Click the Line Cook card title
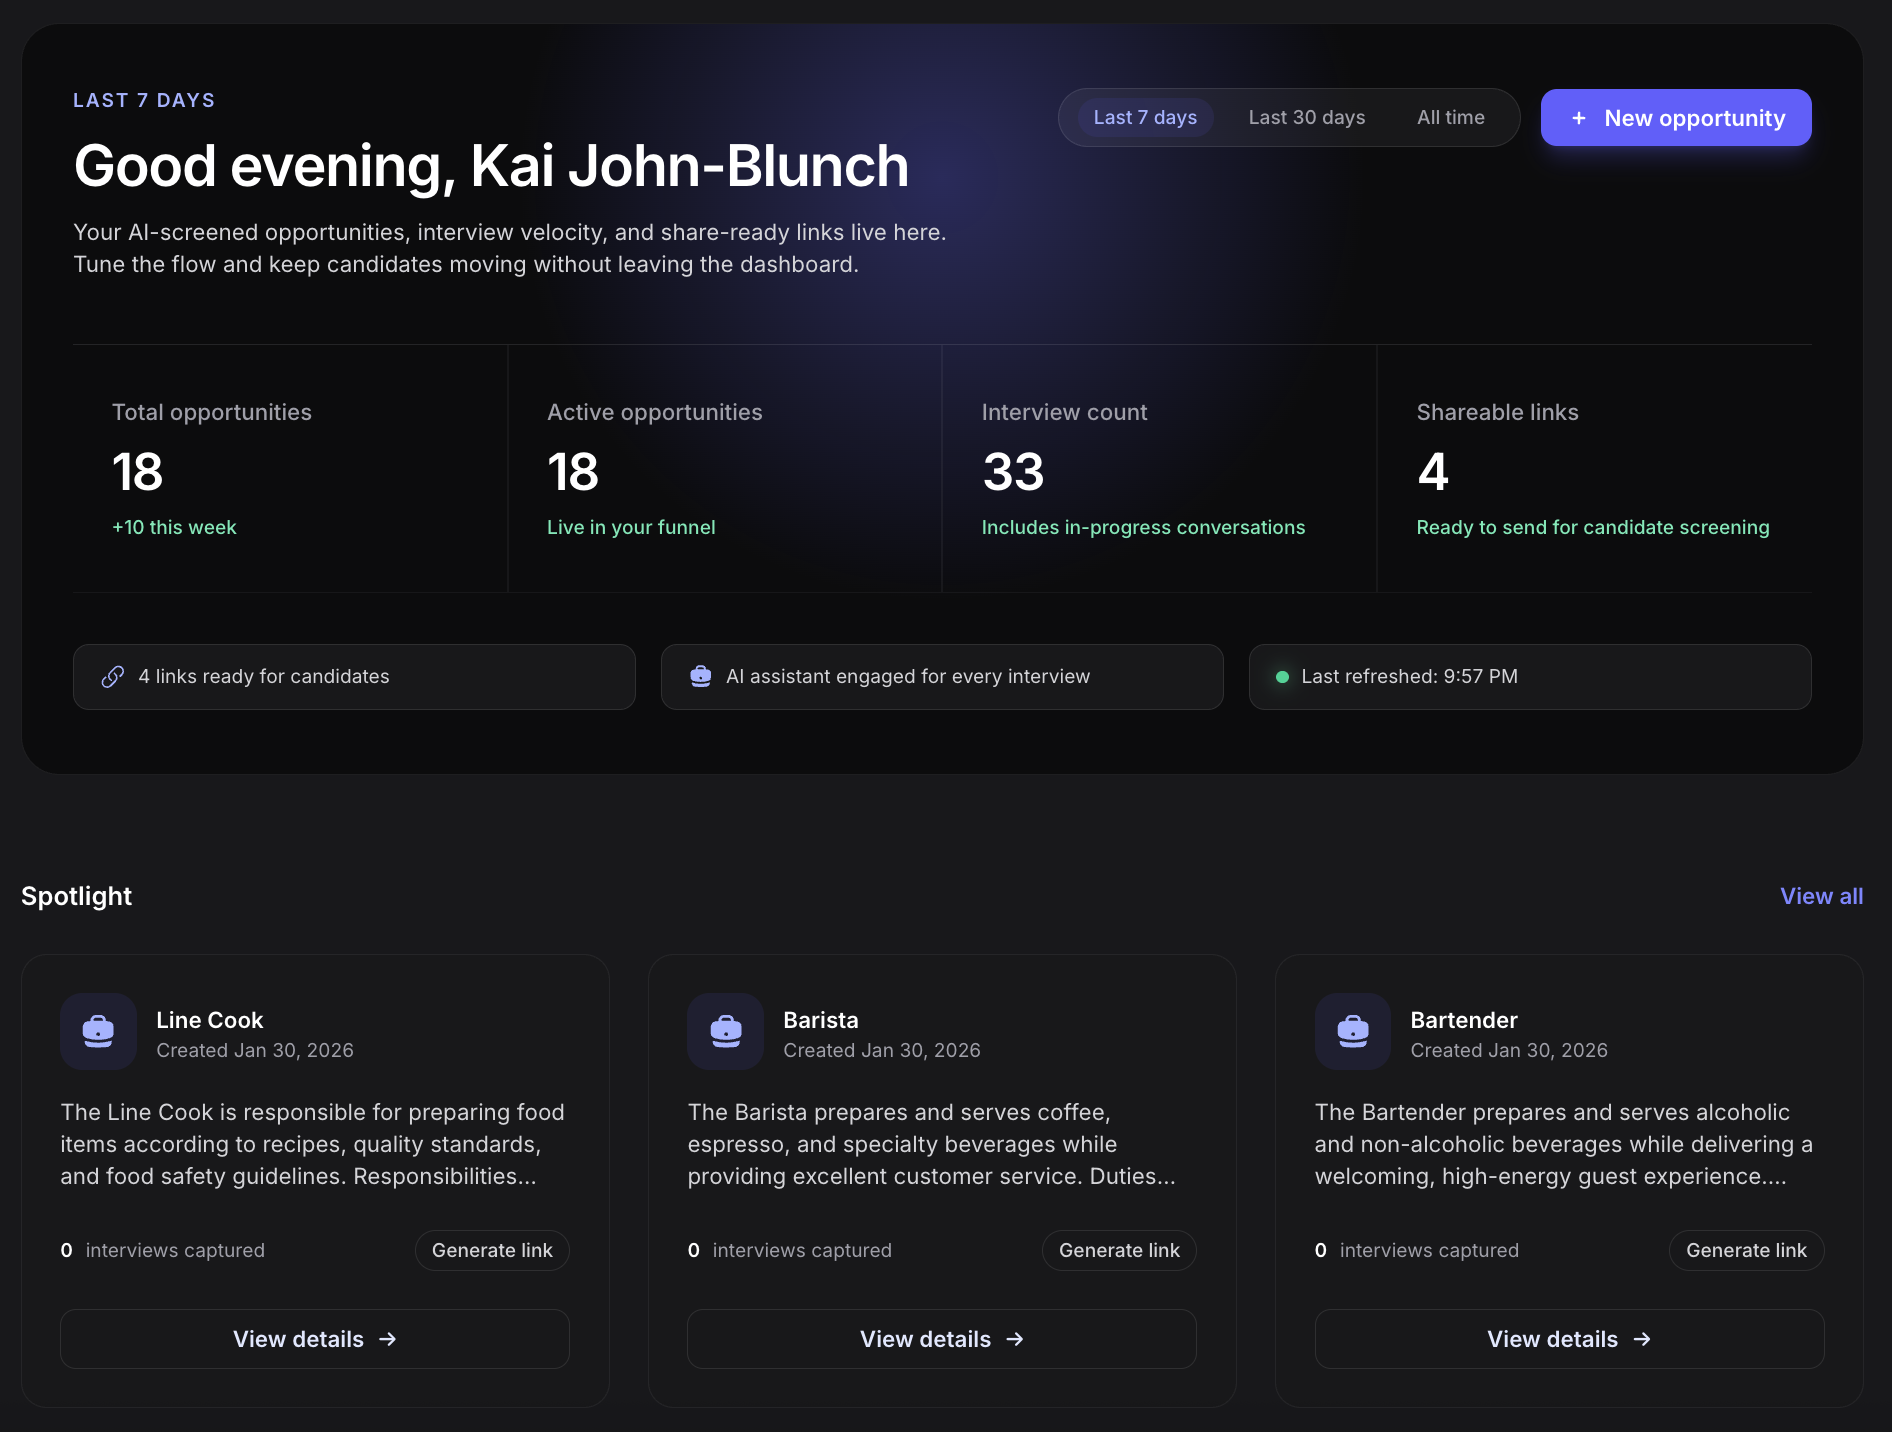 coord(210,1020)
